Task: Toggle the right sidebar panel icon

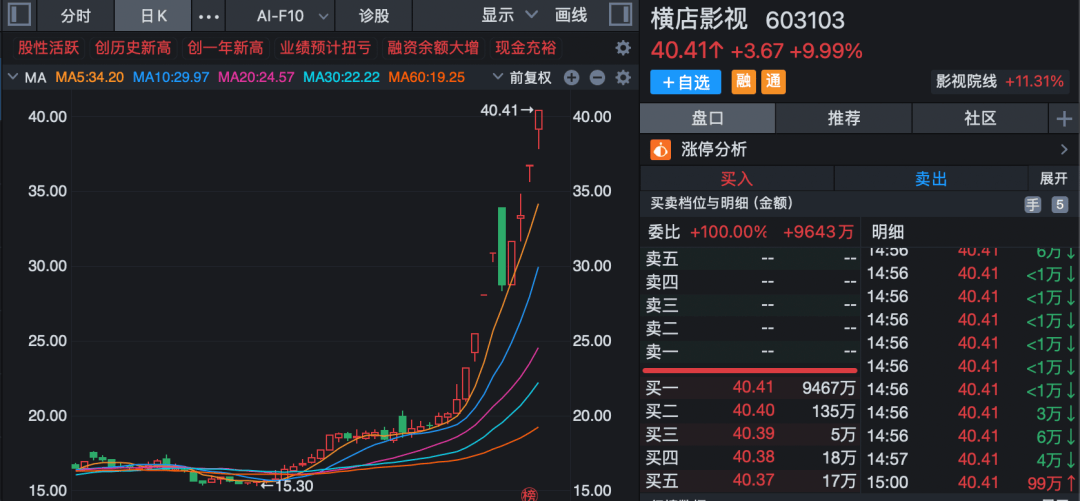Action: (x=621, y=14)
